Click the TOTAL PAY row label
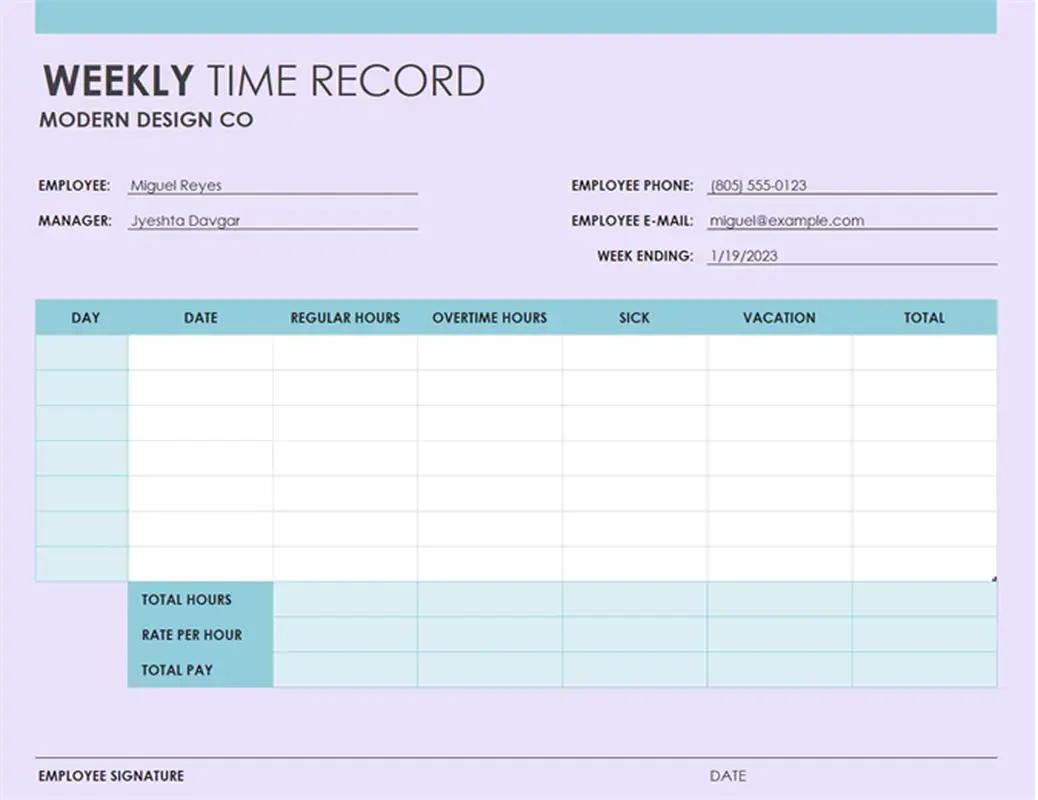This screenshot has height=800, width=1038. click(x=175, y=670)
